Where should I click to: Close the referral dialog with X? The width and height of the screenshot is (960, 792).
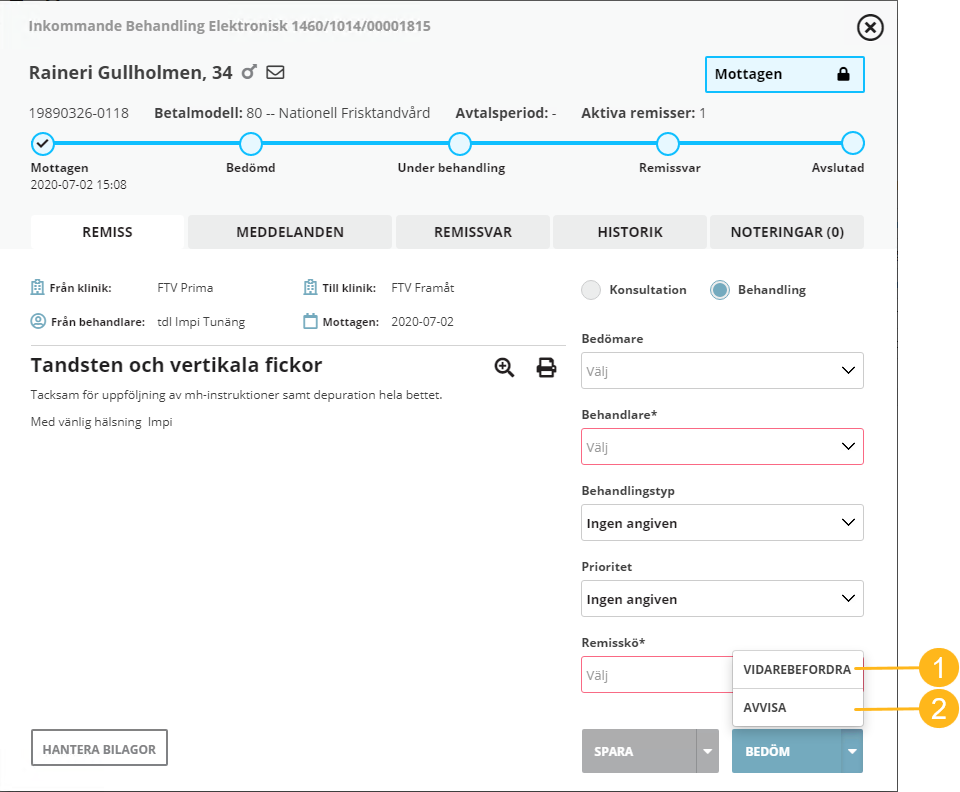(x=870, y=28)
